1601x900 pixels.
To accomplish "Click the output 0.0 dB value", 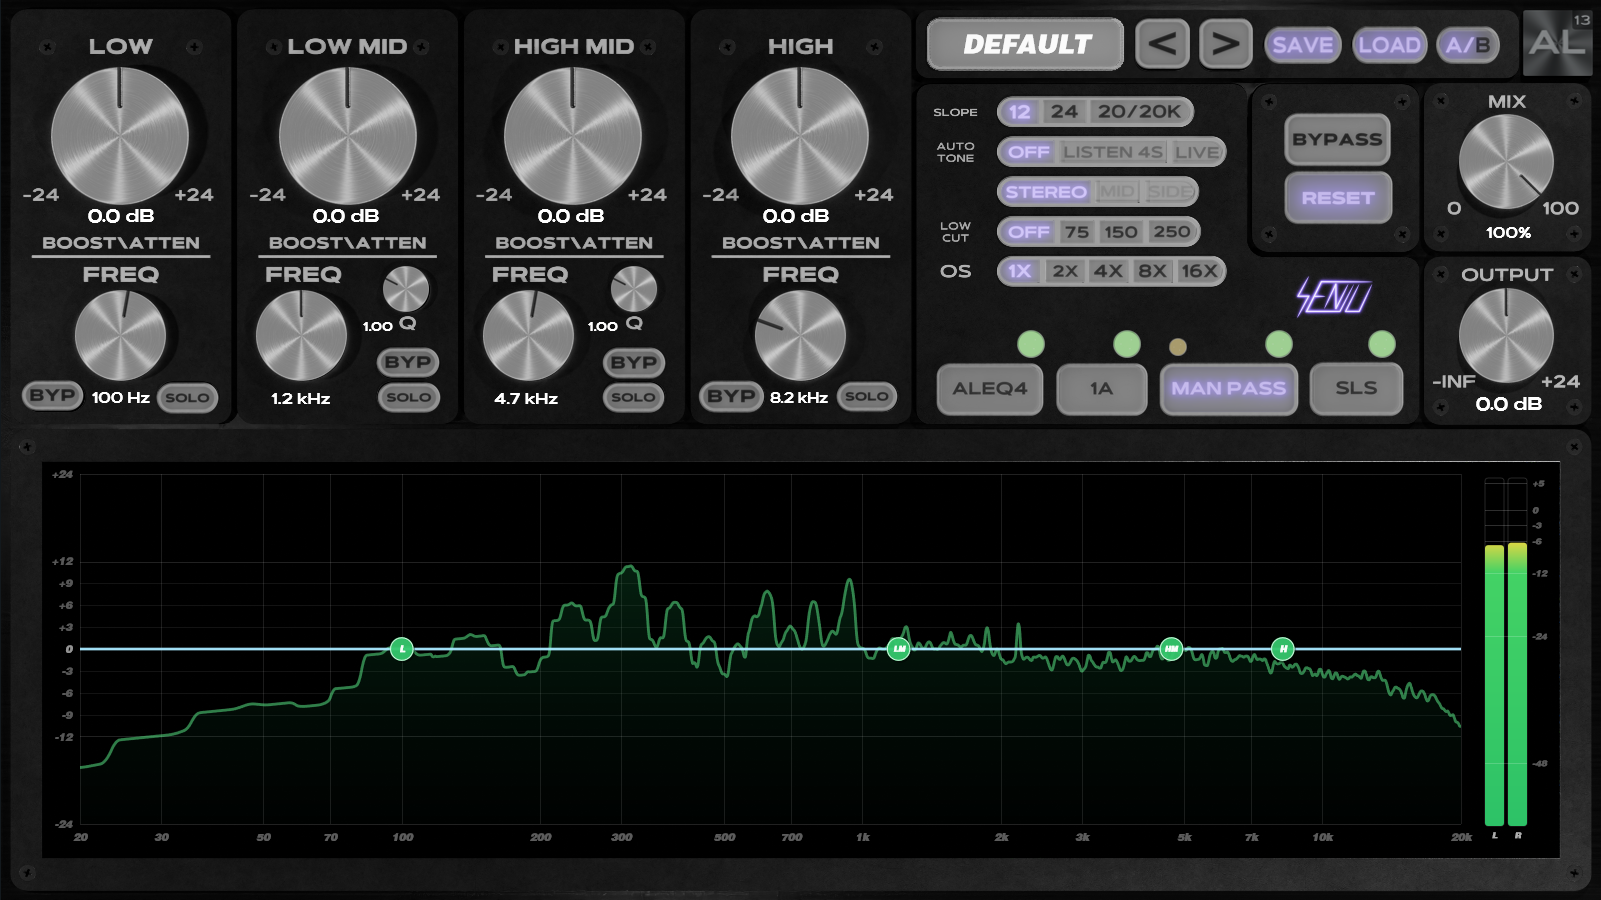I will (x=1508, y=404).
